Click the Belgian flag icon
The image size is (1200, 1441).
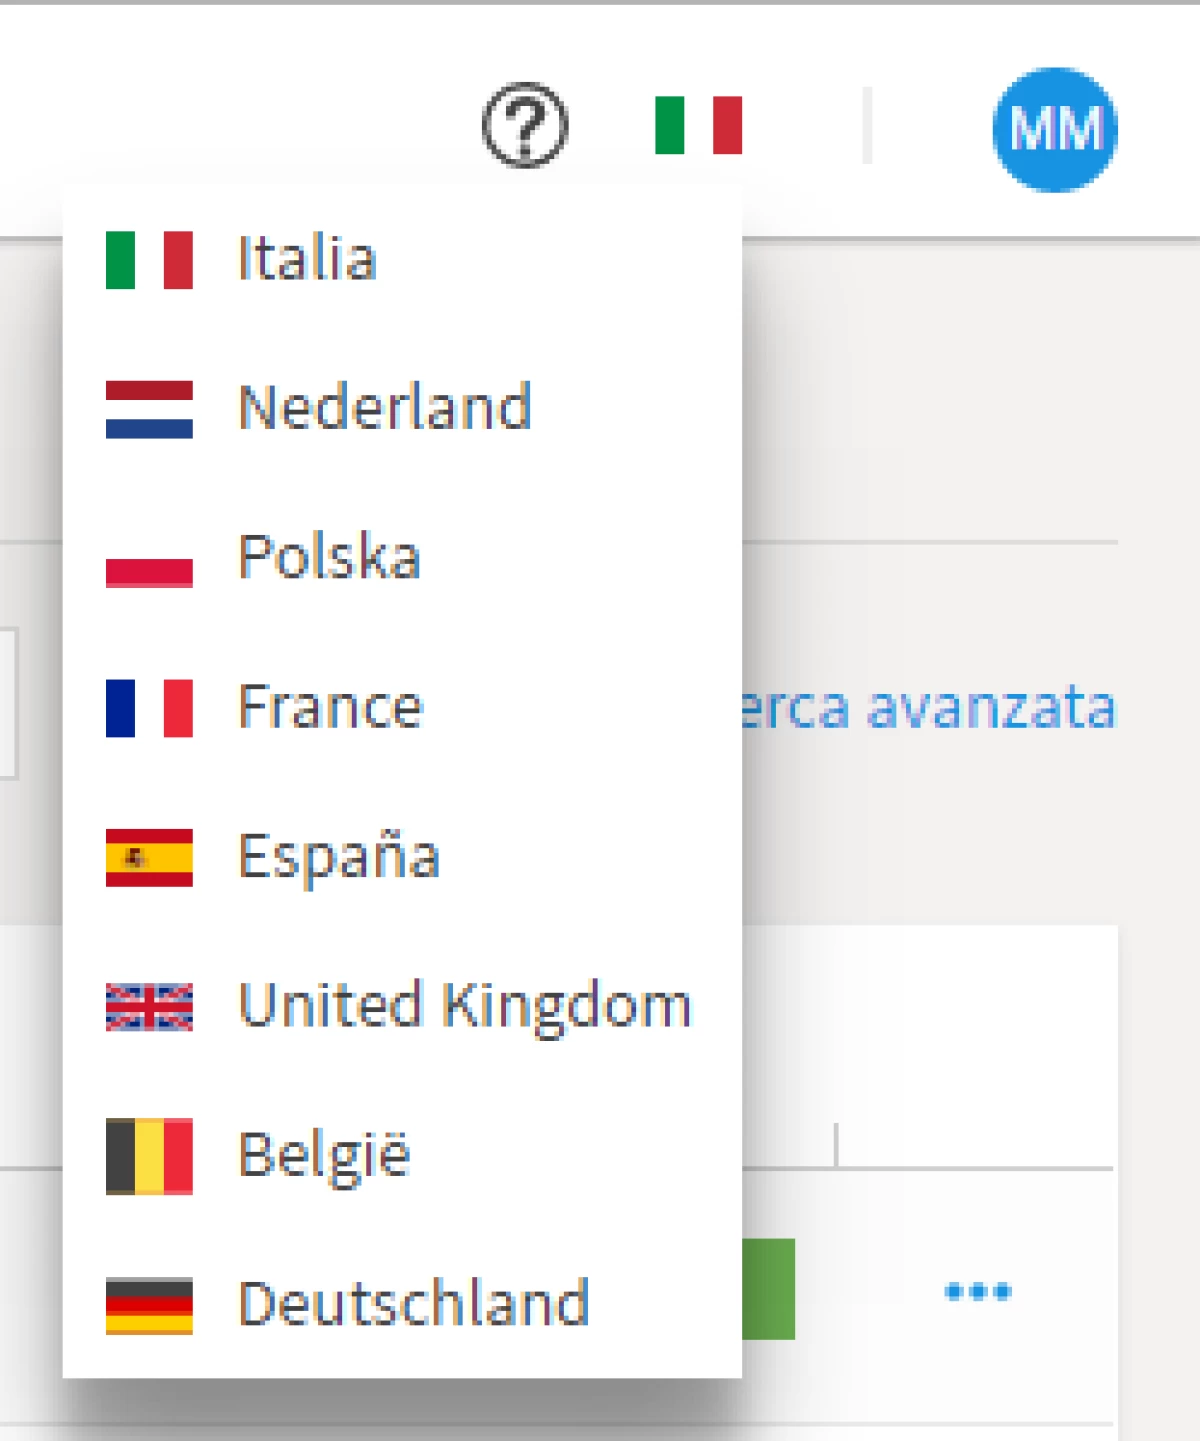click(x=149, y=1156)
